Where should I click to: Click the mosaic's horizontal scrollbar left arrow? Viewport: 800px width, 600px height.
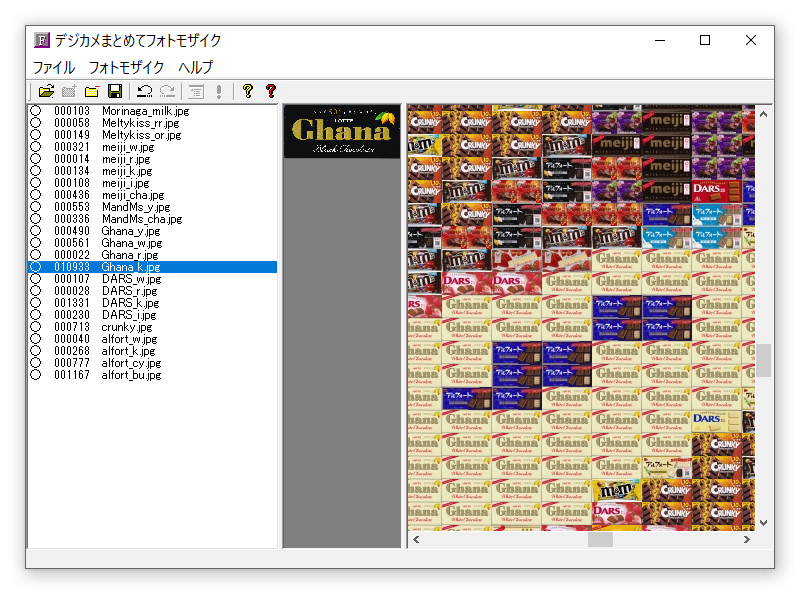click(416, 539)
